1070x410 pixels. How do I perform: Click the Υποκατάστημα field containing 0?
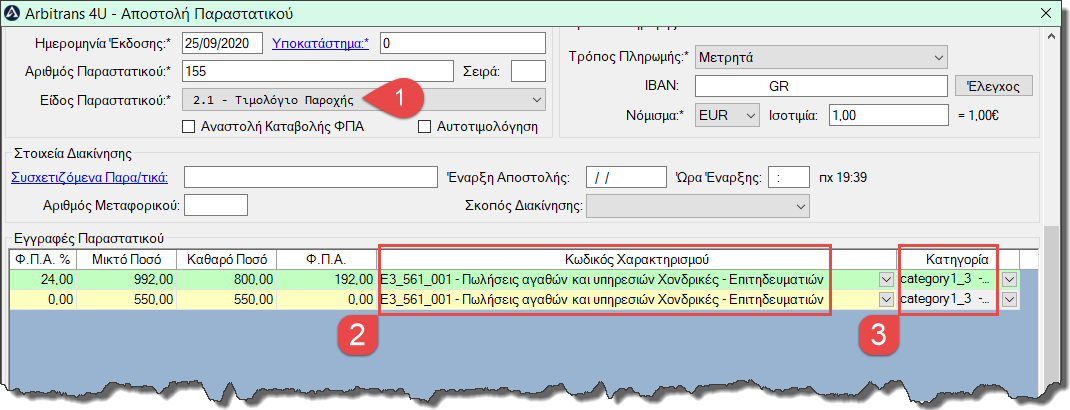click(x=463, y=43)
